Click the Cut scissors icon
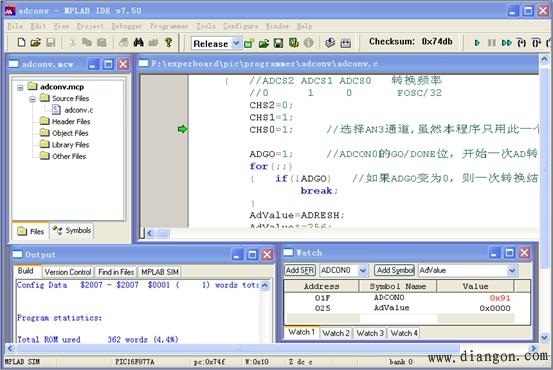Screen dimensions: 553x370 [x=72, y=43]
